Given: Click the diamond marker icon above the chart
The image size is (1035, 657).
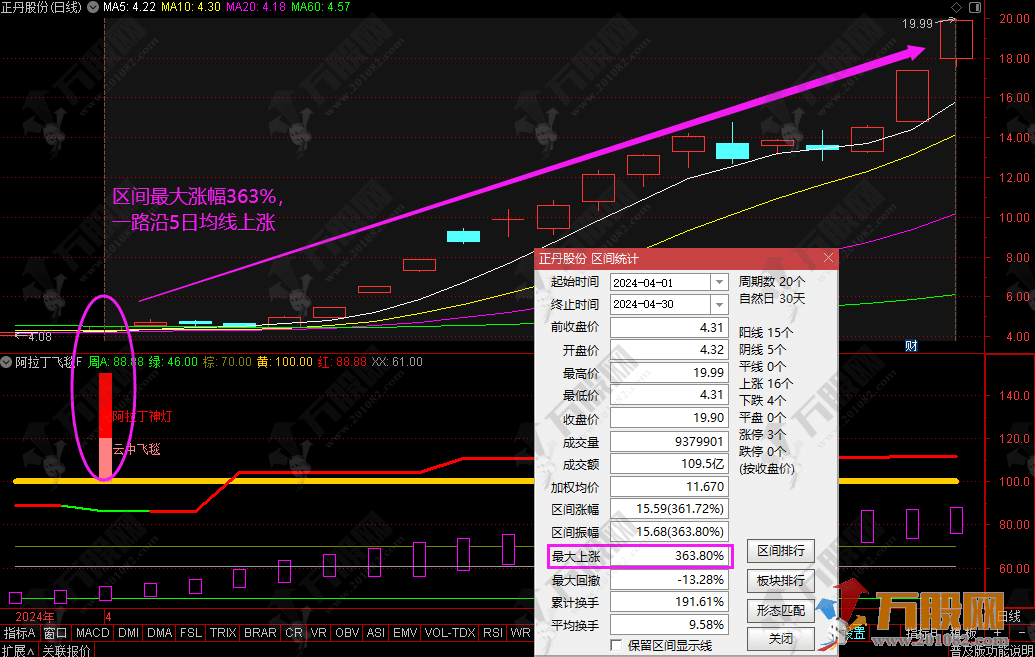Looking at the screenshot, I should pyautogui.click(x=956, y=7).
